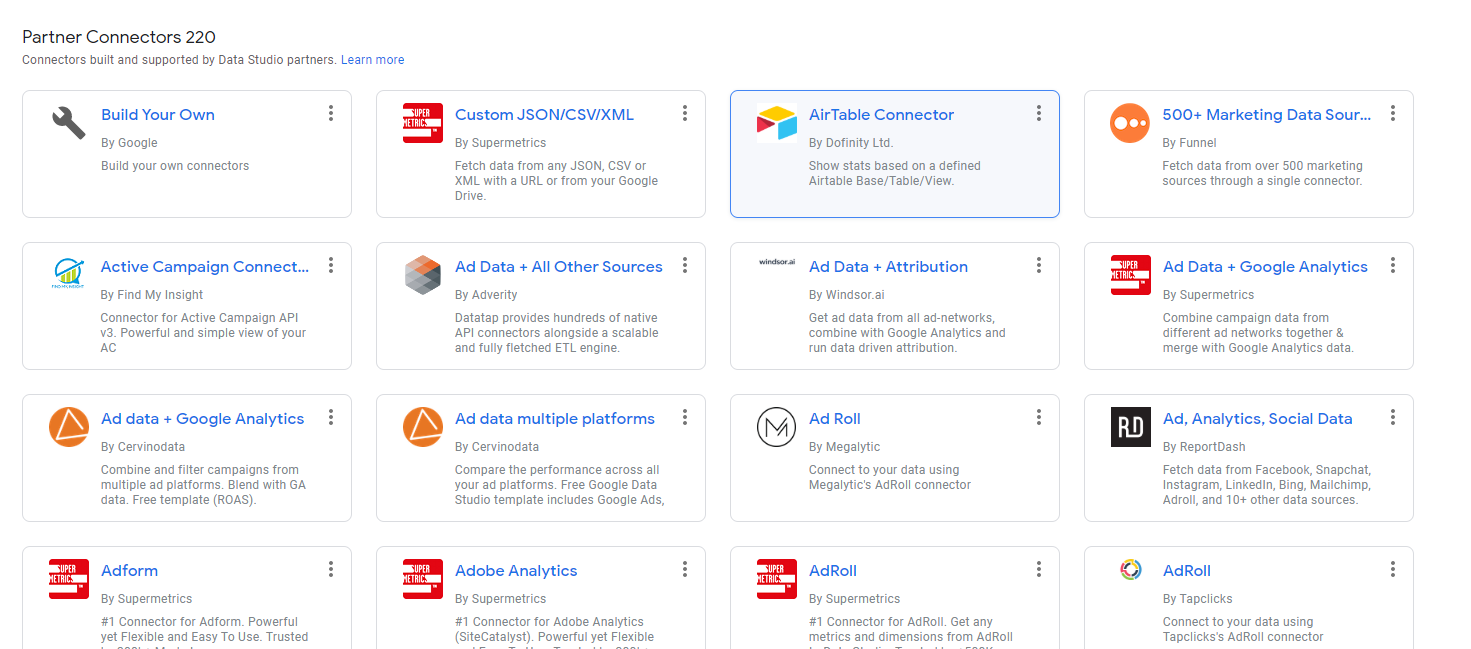
Task: Click the Tapclicks logo icon
Action: 1131,570
